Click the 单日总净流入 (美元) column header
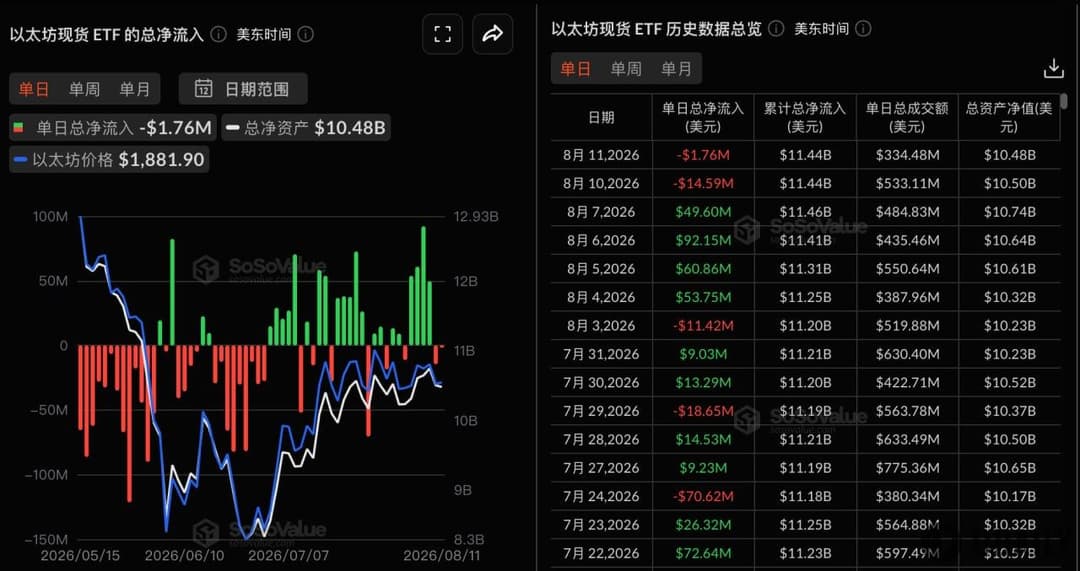1080x571 pixels. point(703,117)
